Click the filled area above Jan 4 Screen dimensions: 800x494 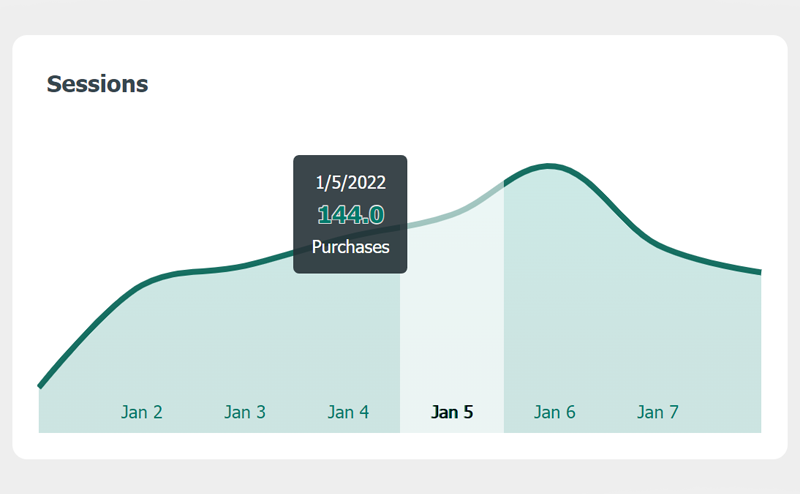pos(348,330)
